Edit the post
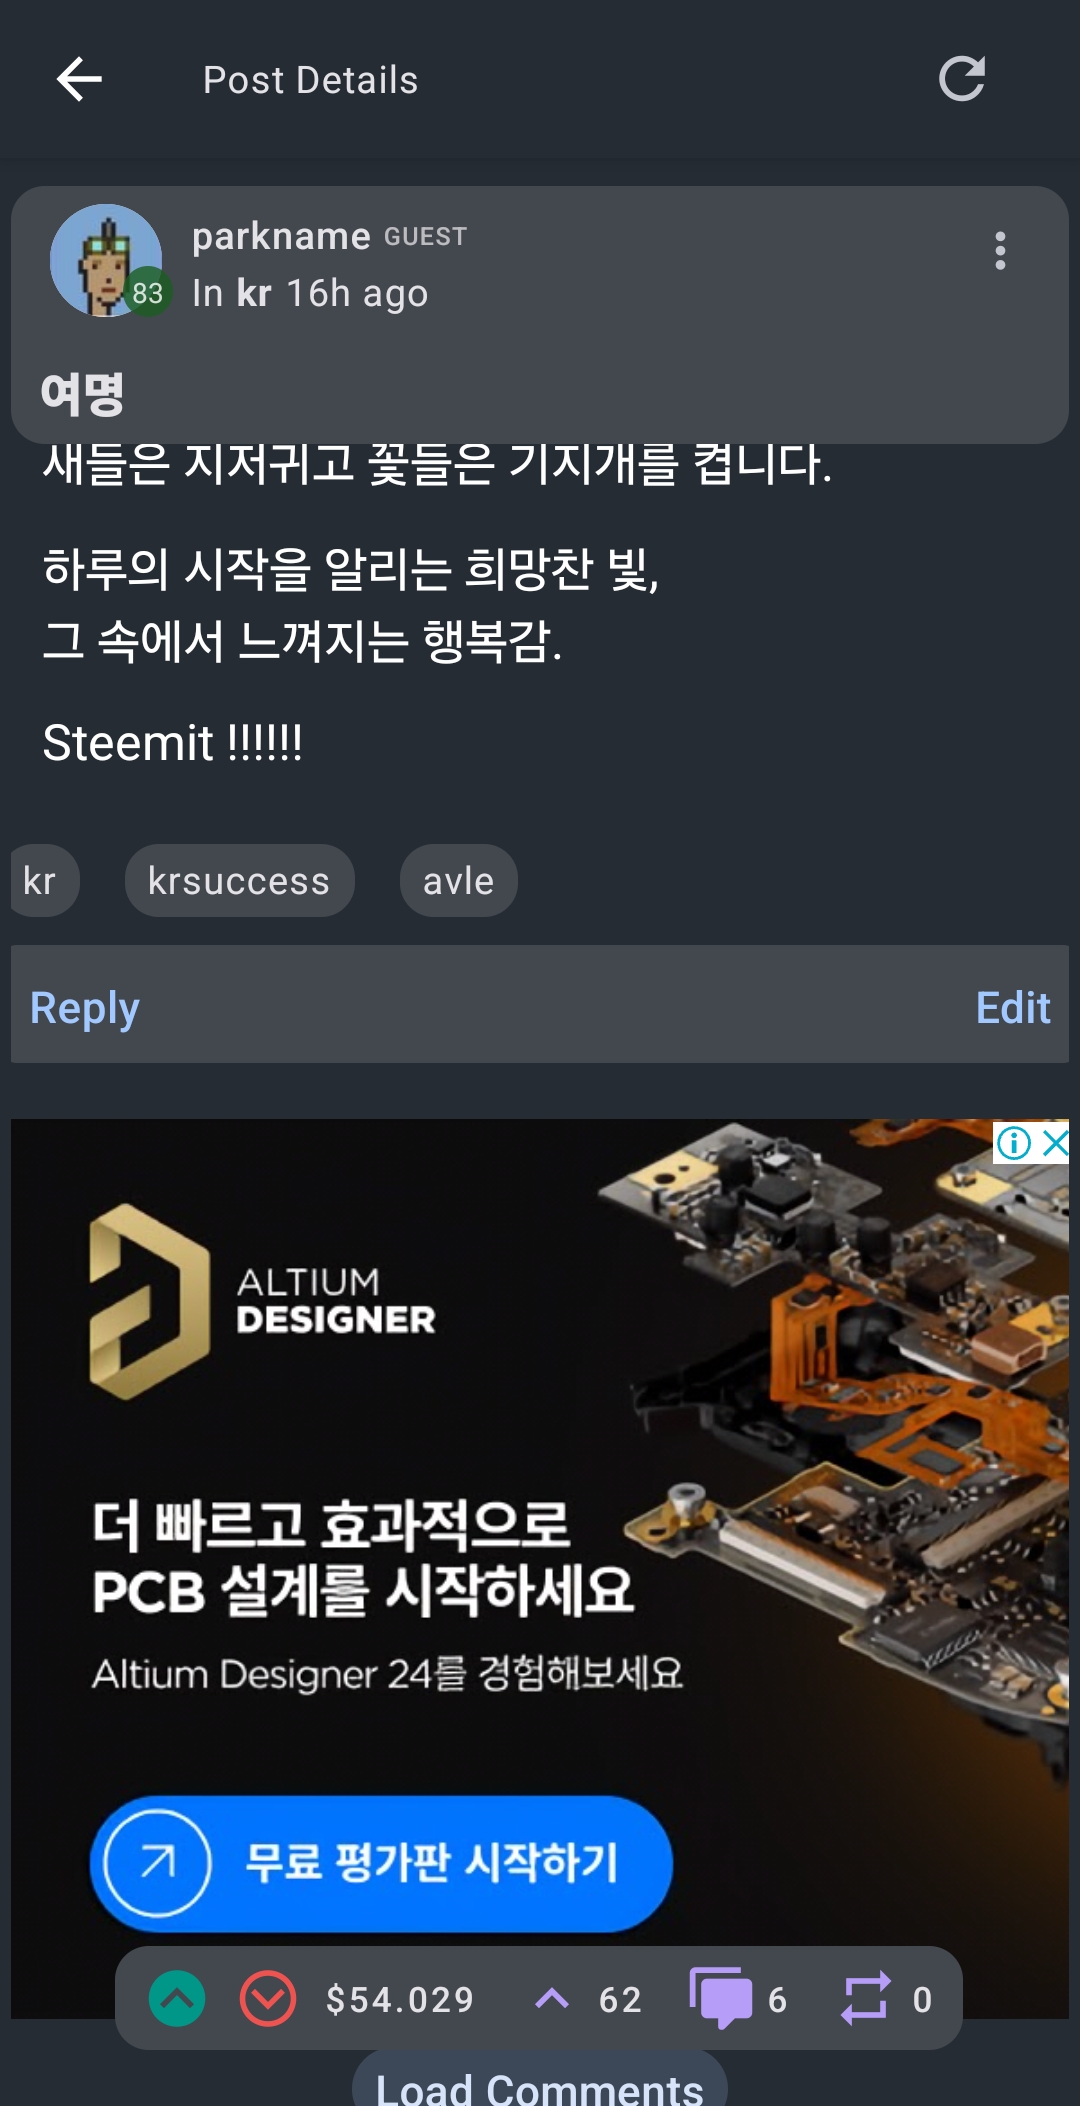Screen dimensions: 1080x2106 (x=1013, y=1007)
